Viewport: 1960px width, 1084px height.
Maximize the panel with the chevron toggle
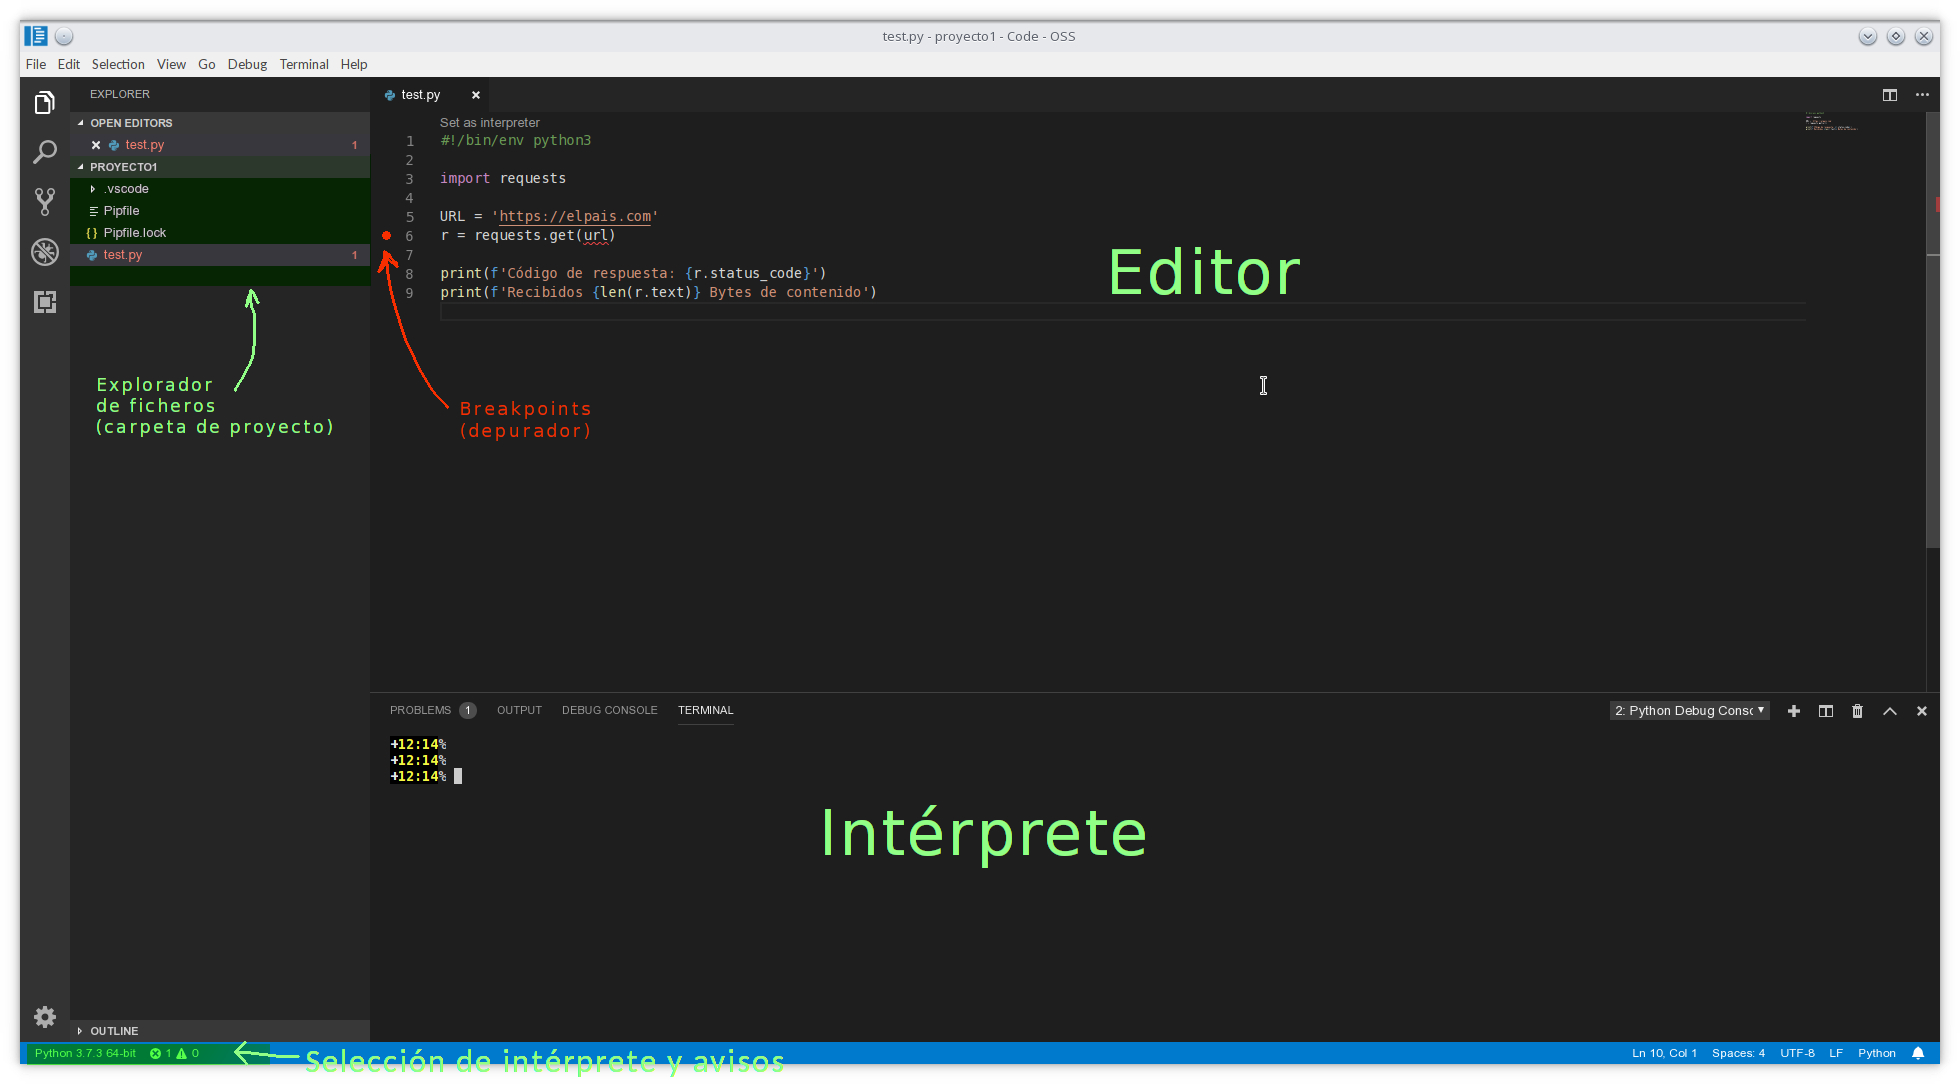(1890, 710)
